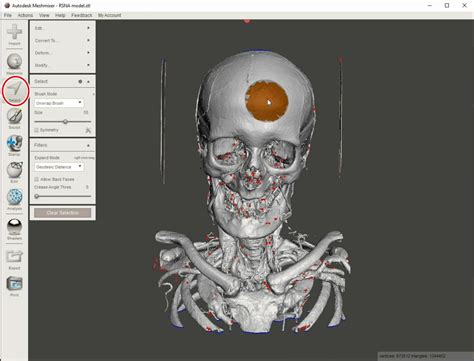Click the Import plus icon
This screenshot has height=361, width=474.
tap(14, 32)
